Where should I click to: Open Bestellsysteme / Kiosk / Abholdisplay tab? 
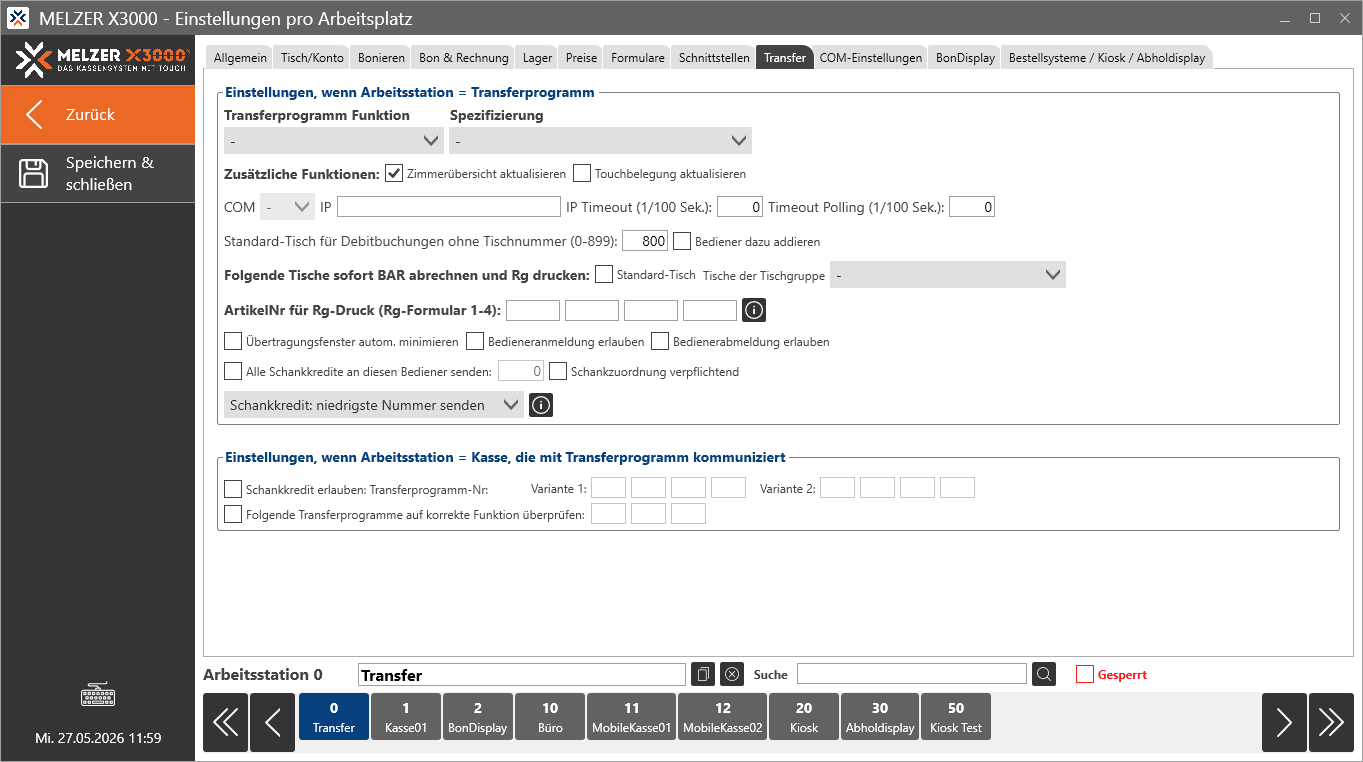click(1107, 58)
